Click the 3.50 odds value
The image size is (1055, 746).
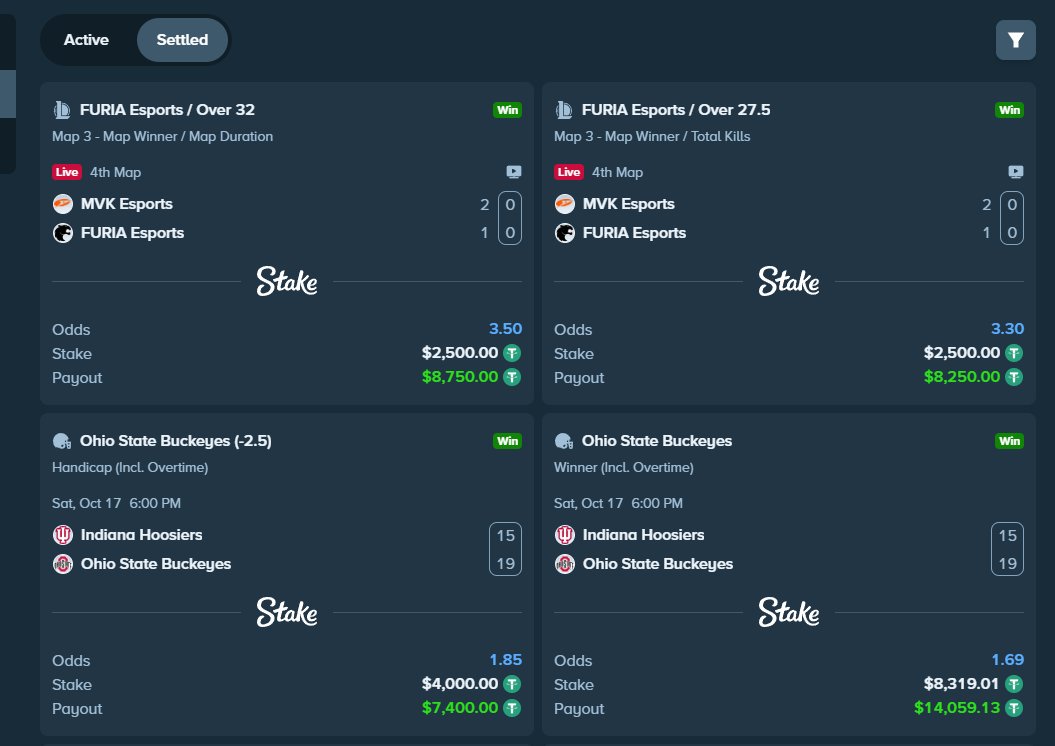505,329
